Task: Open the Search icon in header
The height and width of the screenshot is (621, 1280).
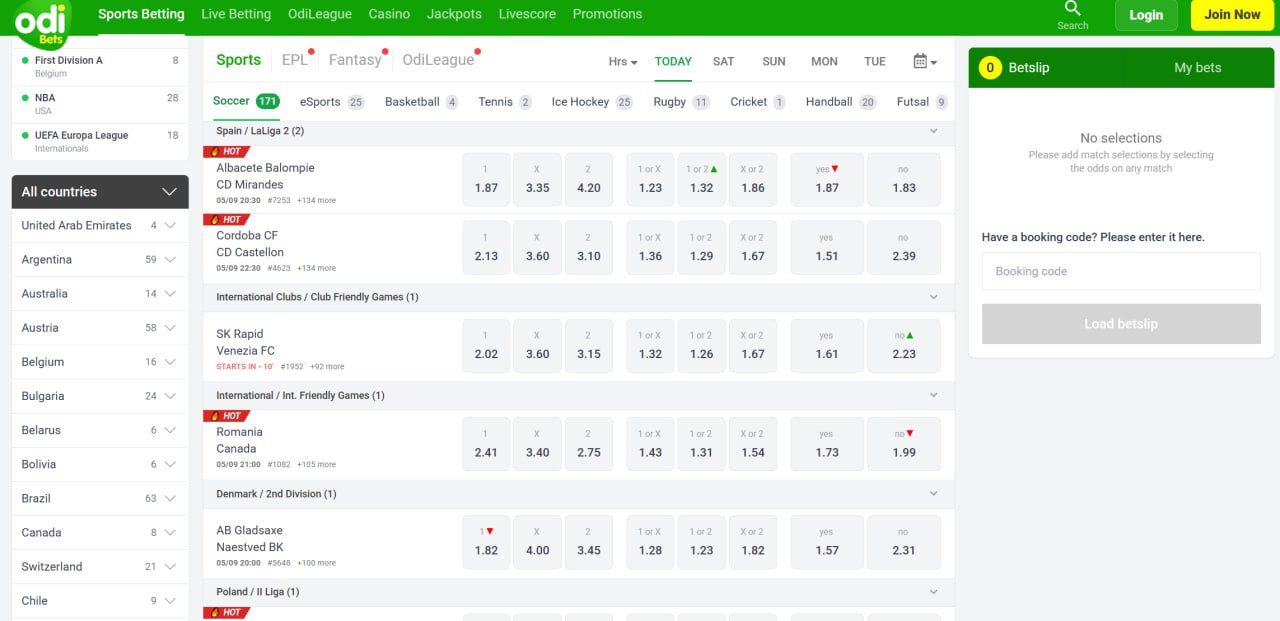Action: (x=1072, y=15)
